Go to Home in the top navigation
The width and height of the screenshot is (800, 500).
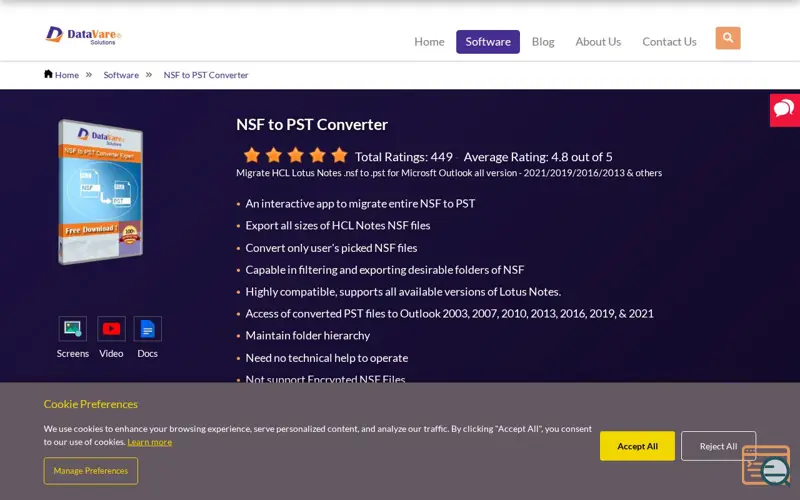point(429,42)
